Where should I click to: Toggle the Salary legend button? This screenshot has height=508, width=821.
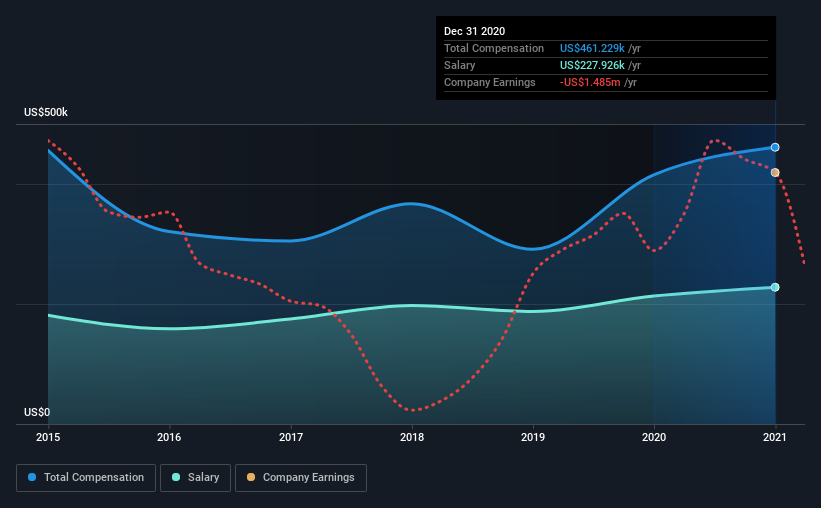(x=195, y=478)
